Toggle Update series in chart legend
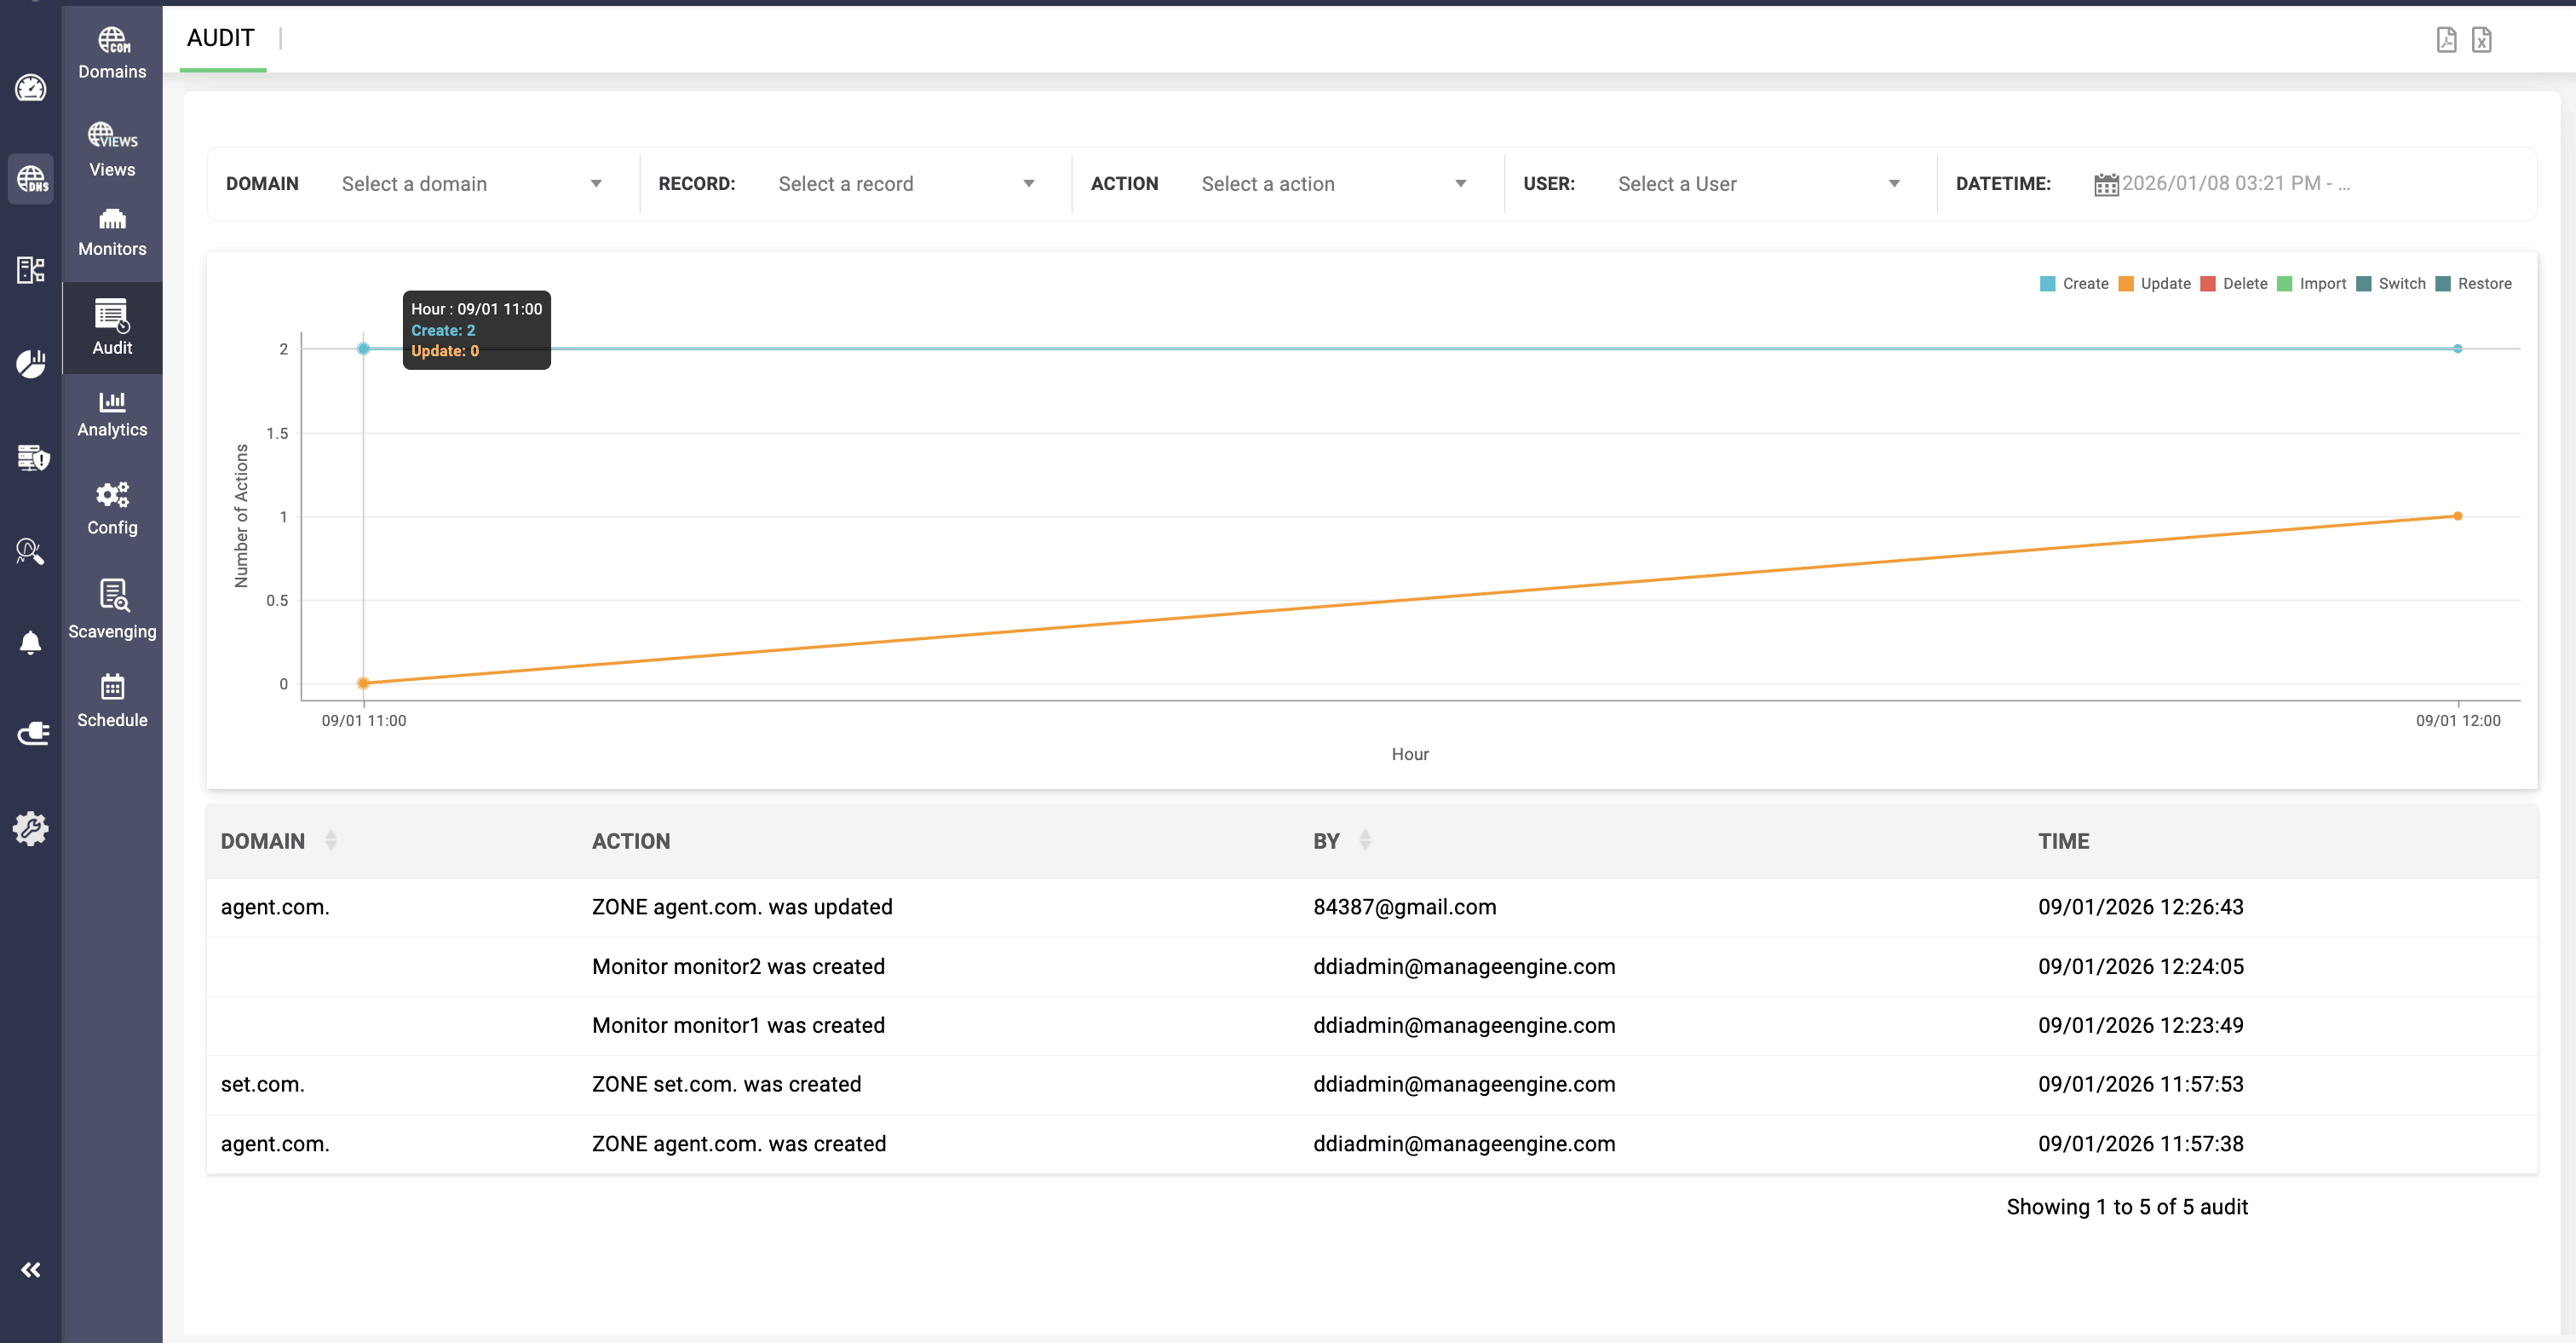 2155,284
